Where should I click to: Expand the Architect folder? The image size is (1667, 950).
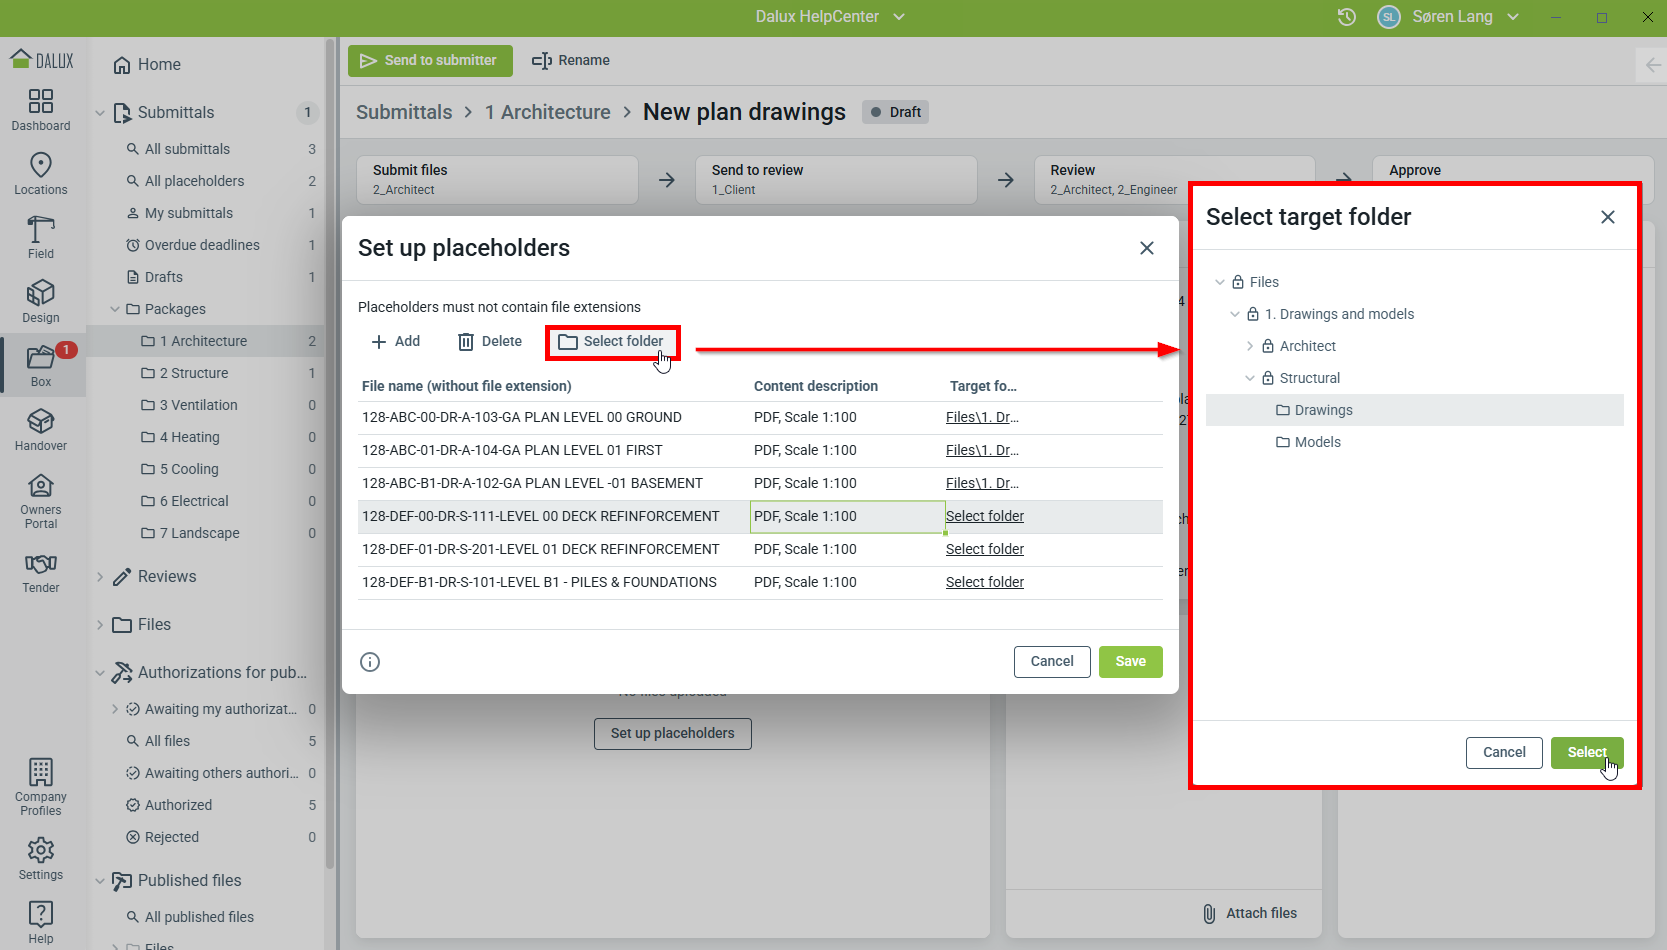click(1250, 346)
